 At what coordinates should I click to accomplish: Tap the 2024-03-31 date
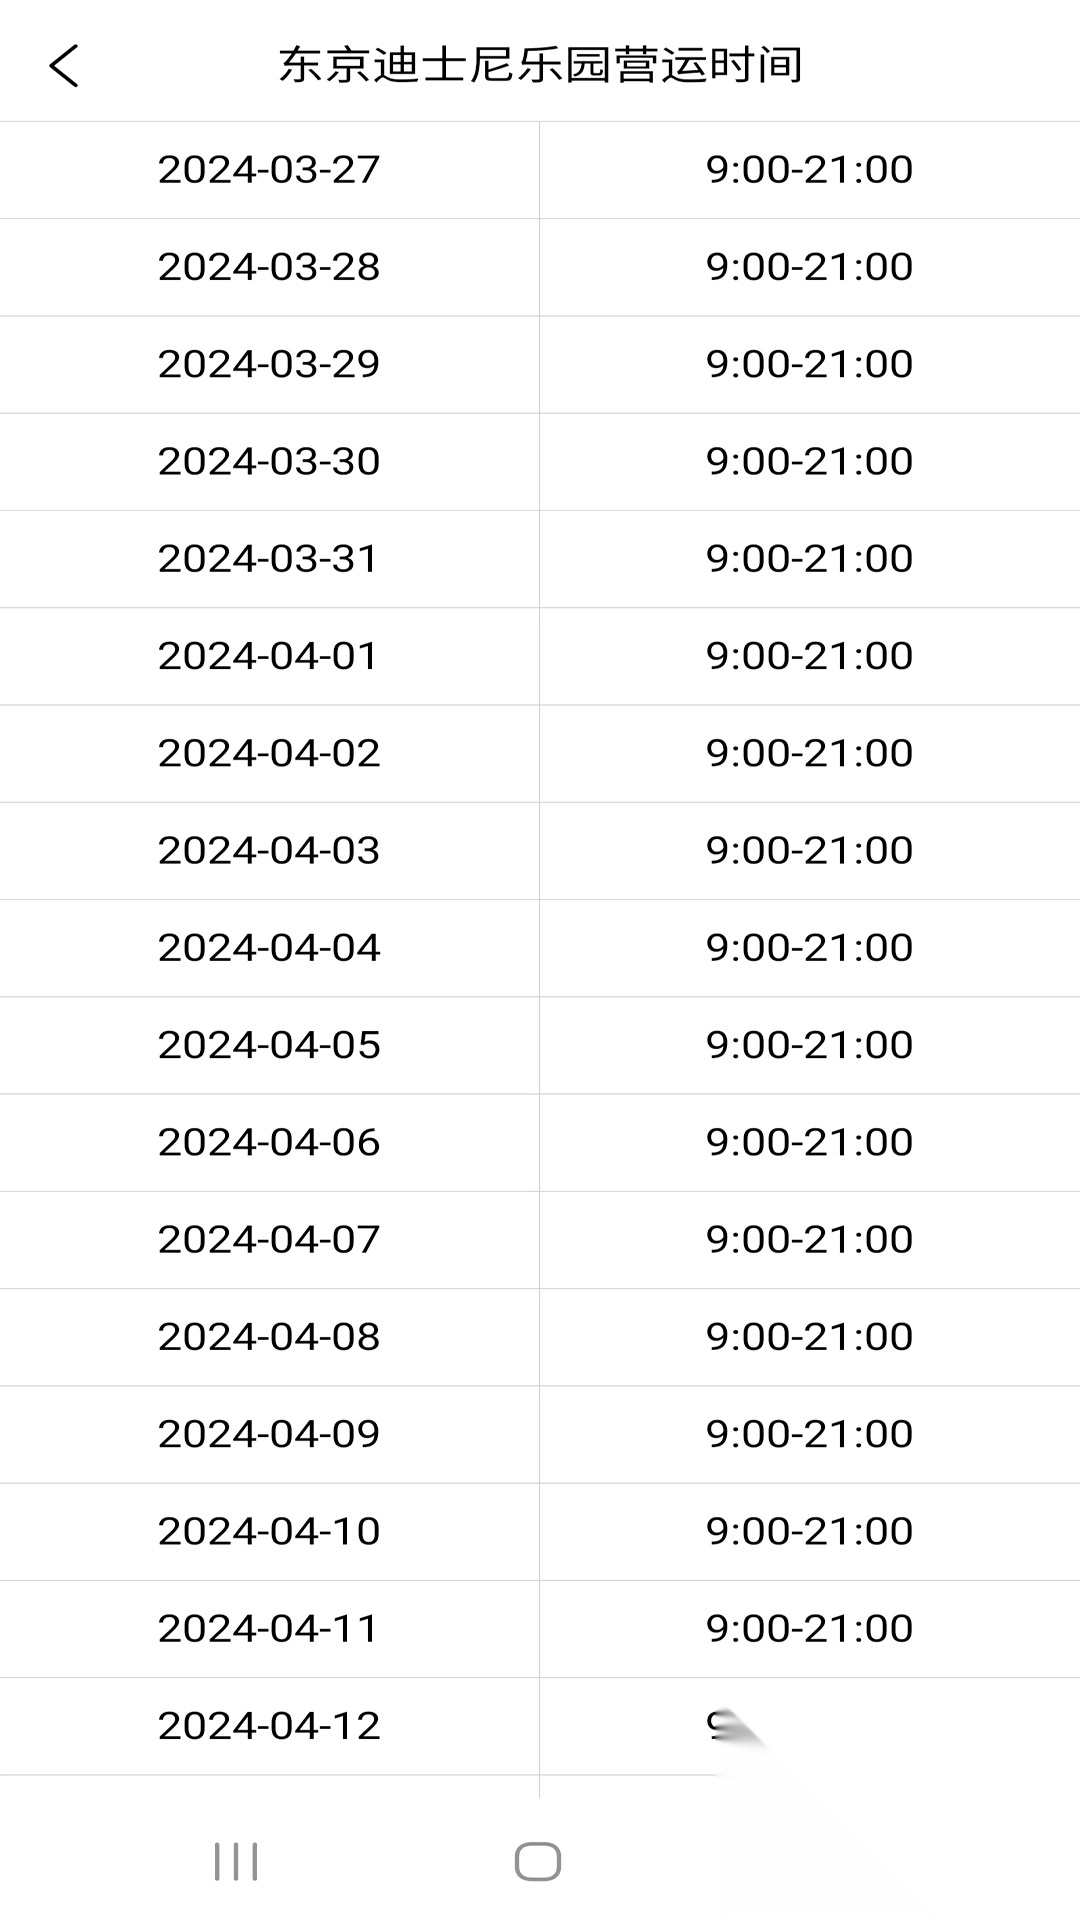pyautogui.click(x=269, y=558)
